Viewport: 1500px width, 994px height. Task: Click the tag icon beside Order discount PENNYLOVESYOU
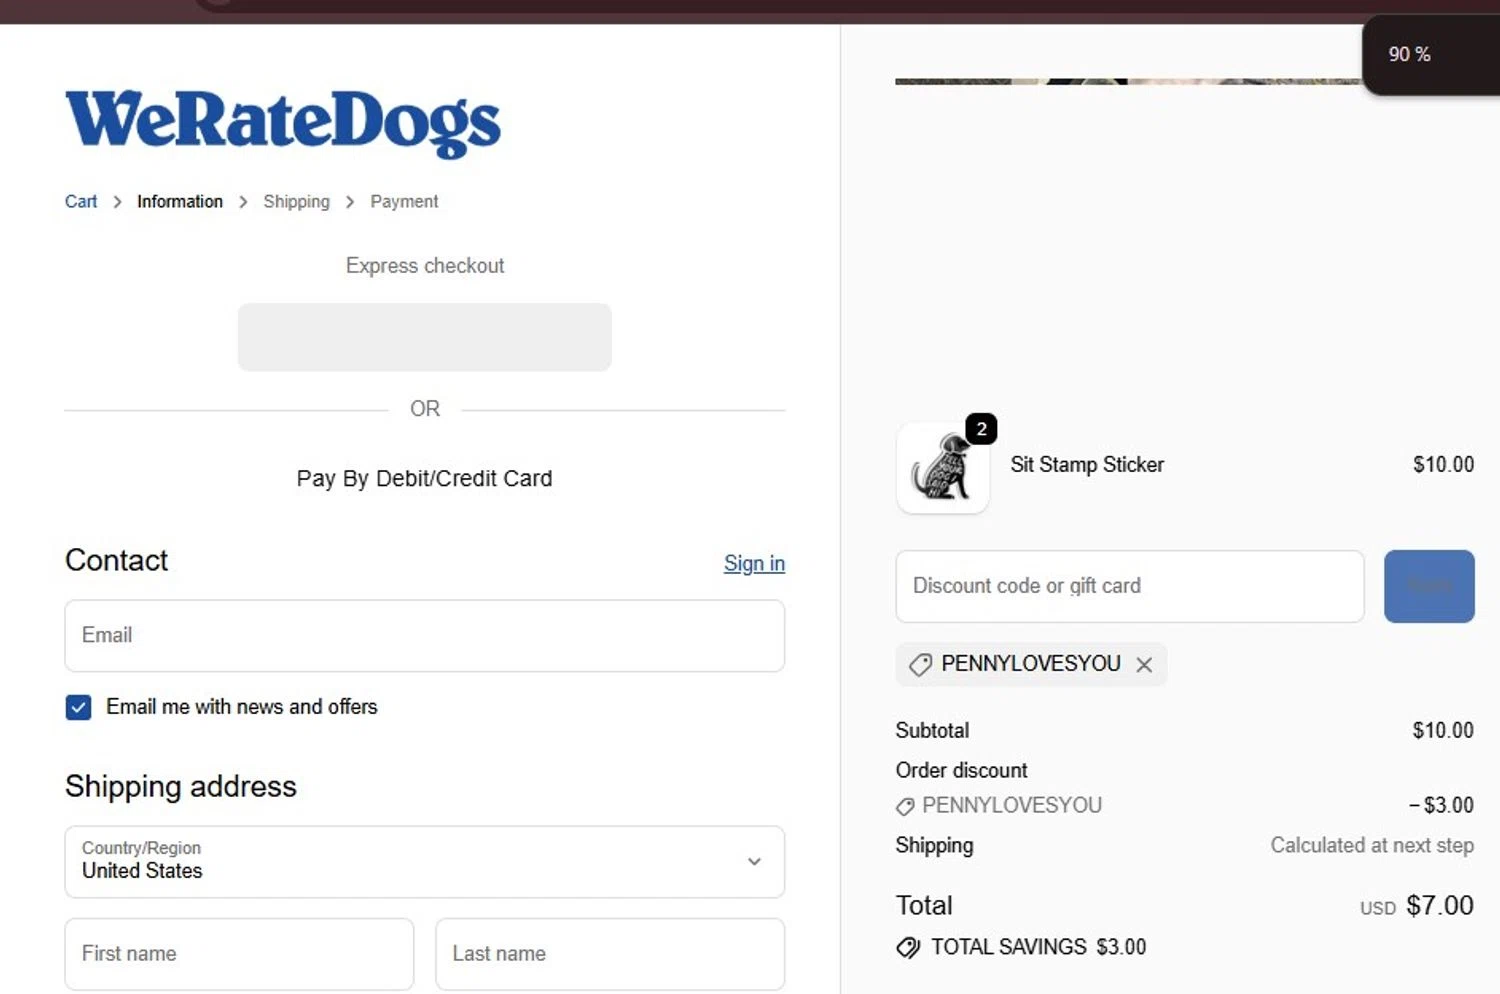(x=905, y=806)
